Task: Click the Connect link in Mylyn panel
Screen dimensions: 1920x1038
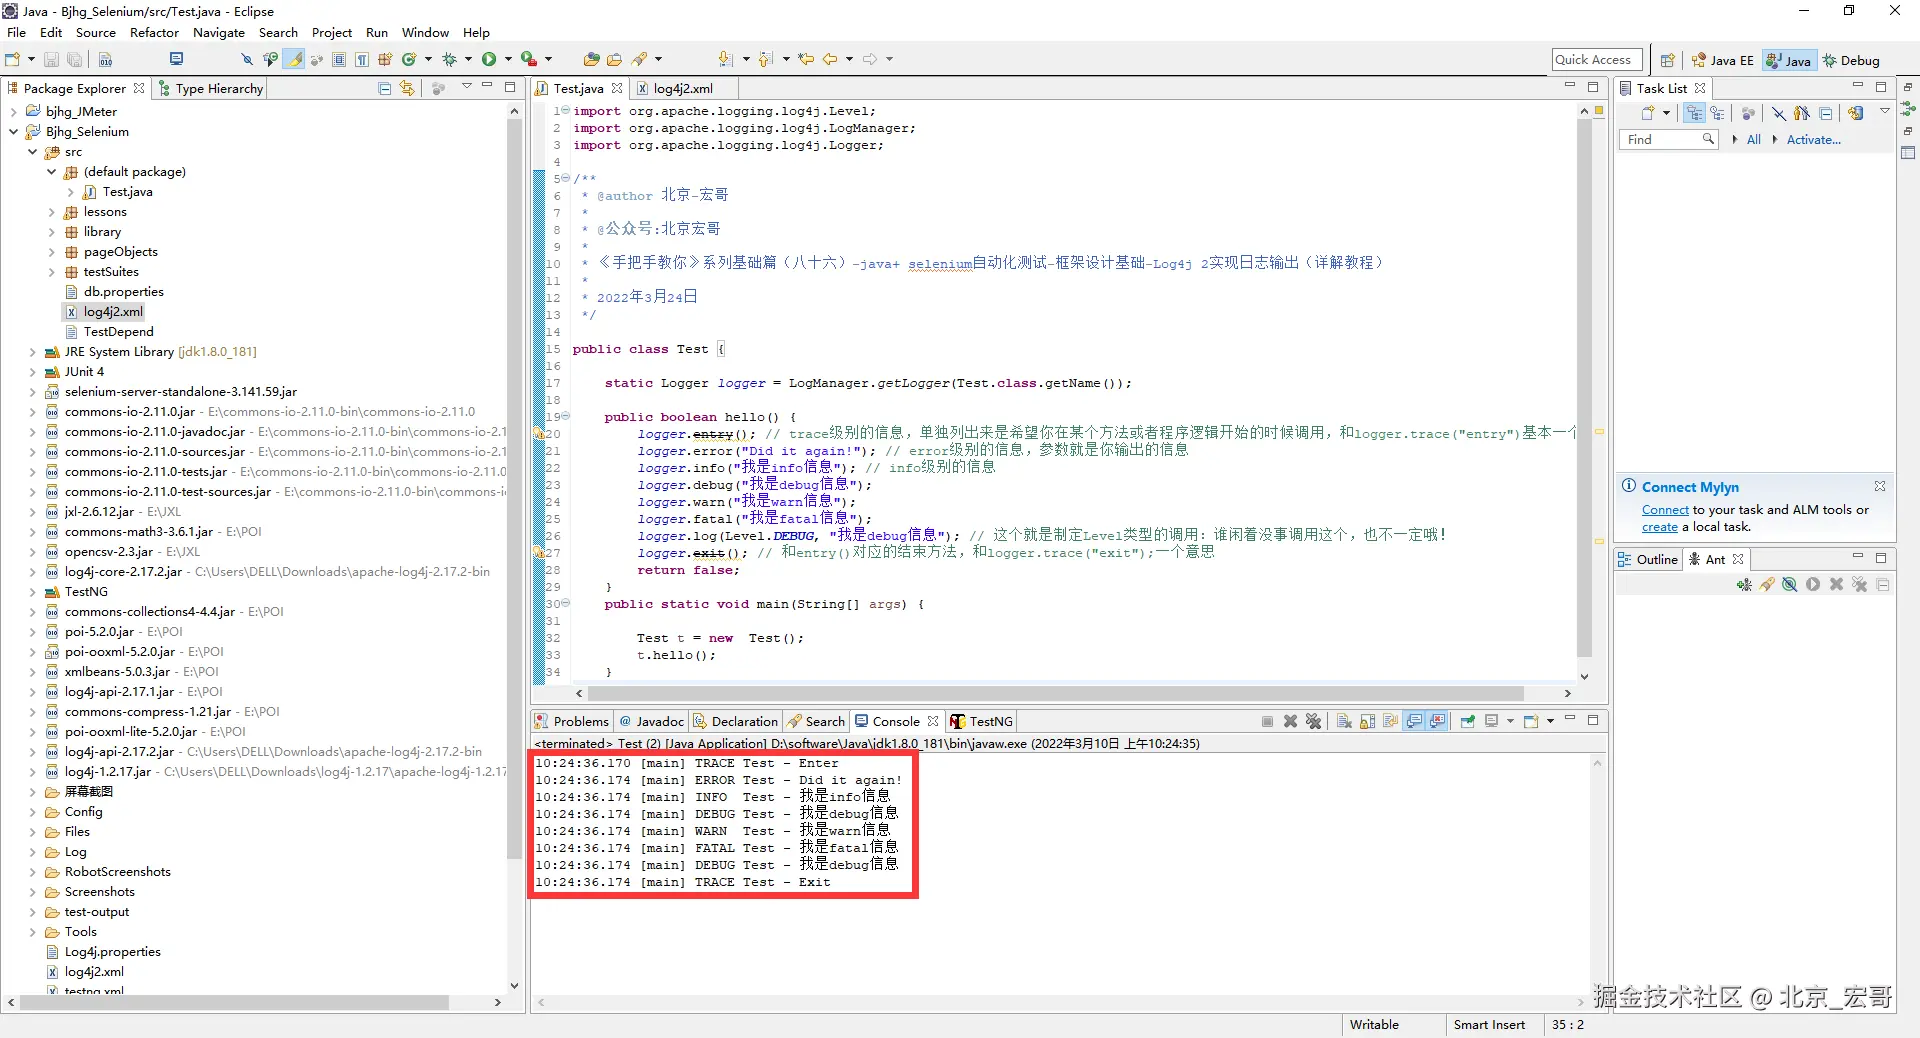Action: (1665, 510)
